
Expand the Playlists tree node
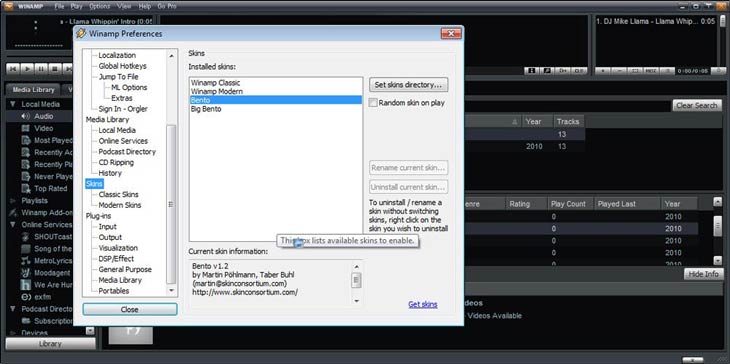click(x=13, y=201)
